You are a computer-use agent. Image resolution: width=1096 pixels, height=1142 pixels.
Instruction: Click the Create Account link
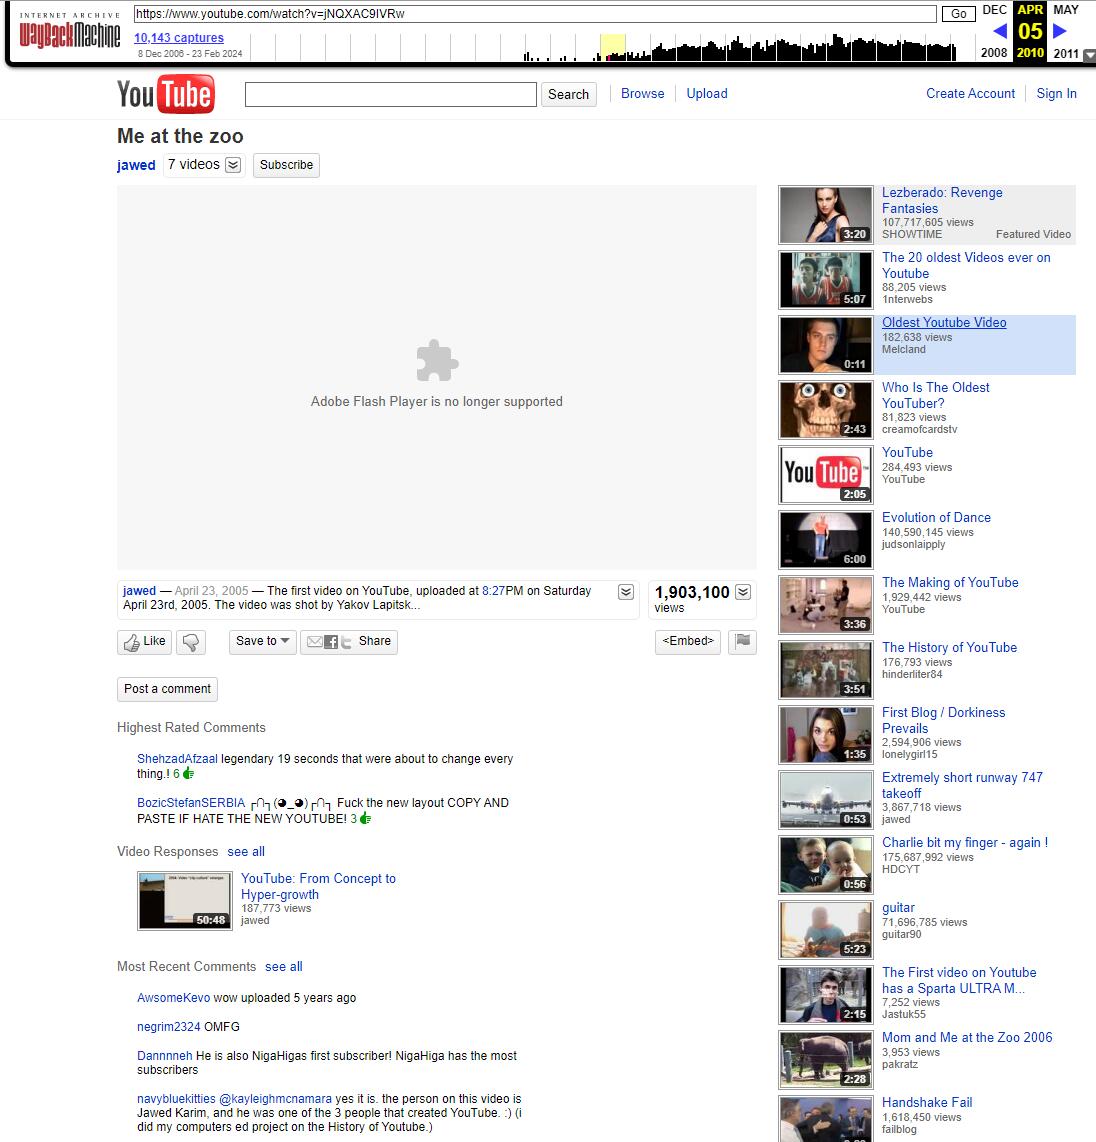970,93
